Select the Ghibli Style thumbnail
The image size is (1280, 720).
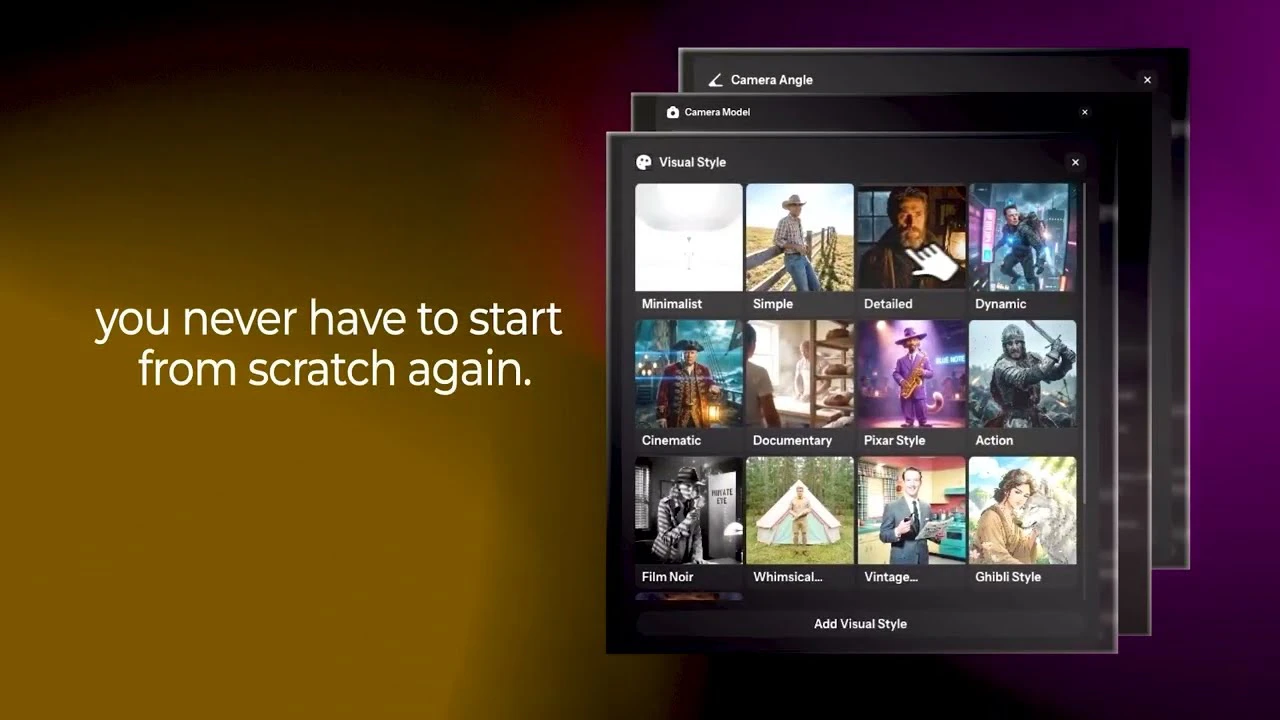[1023, 510]
